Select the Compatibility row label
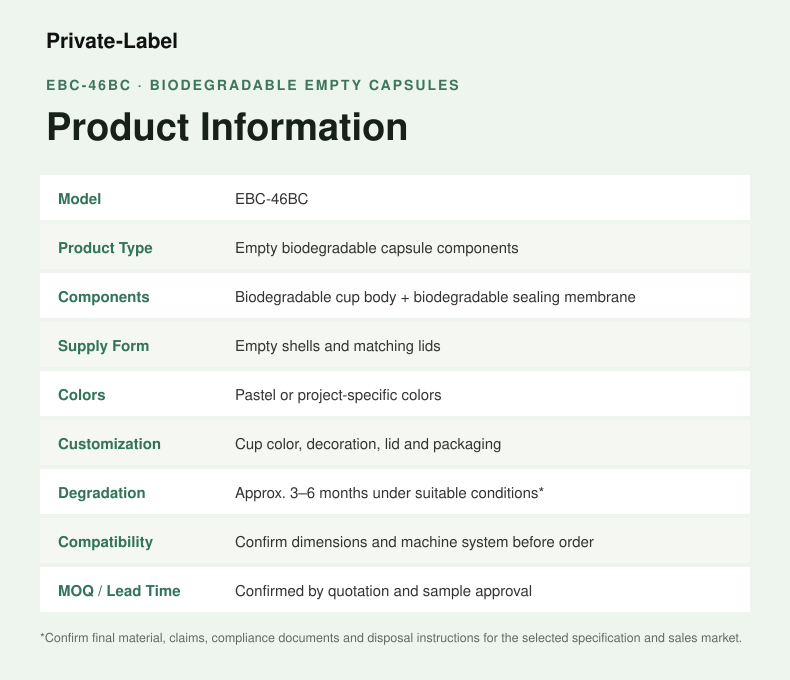Screen dimensions: 790x680 105,542
